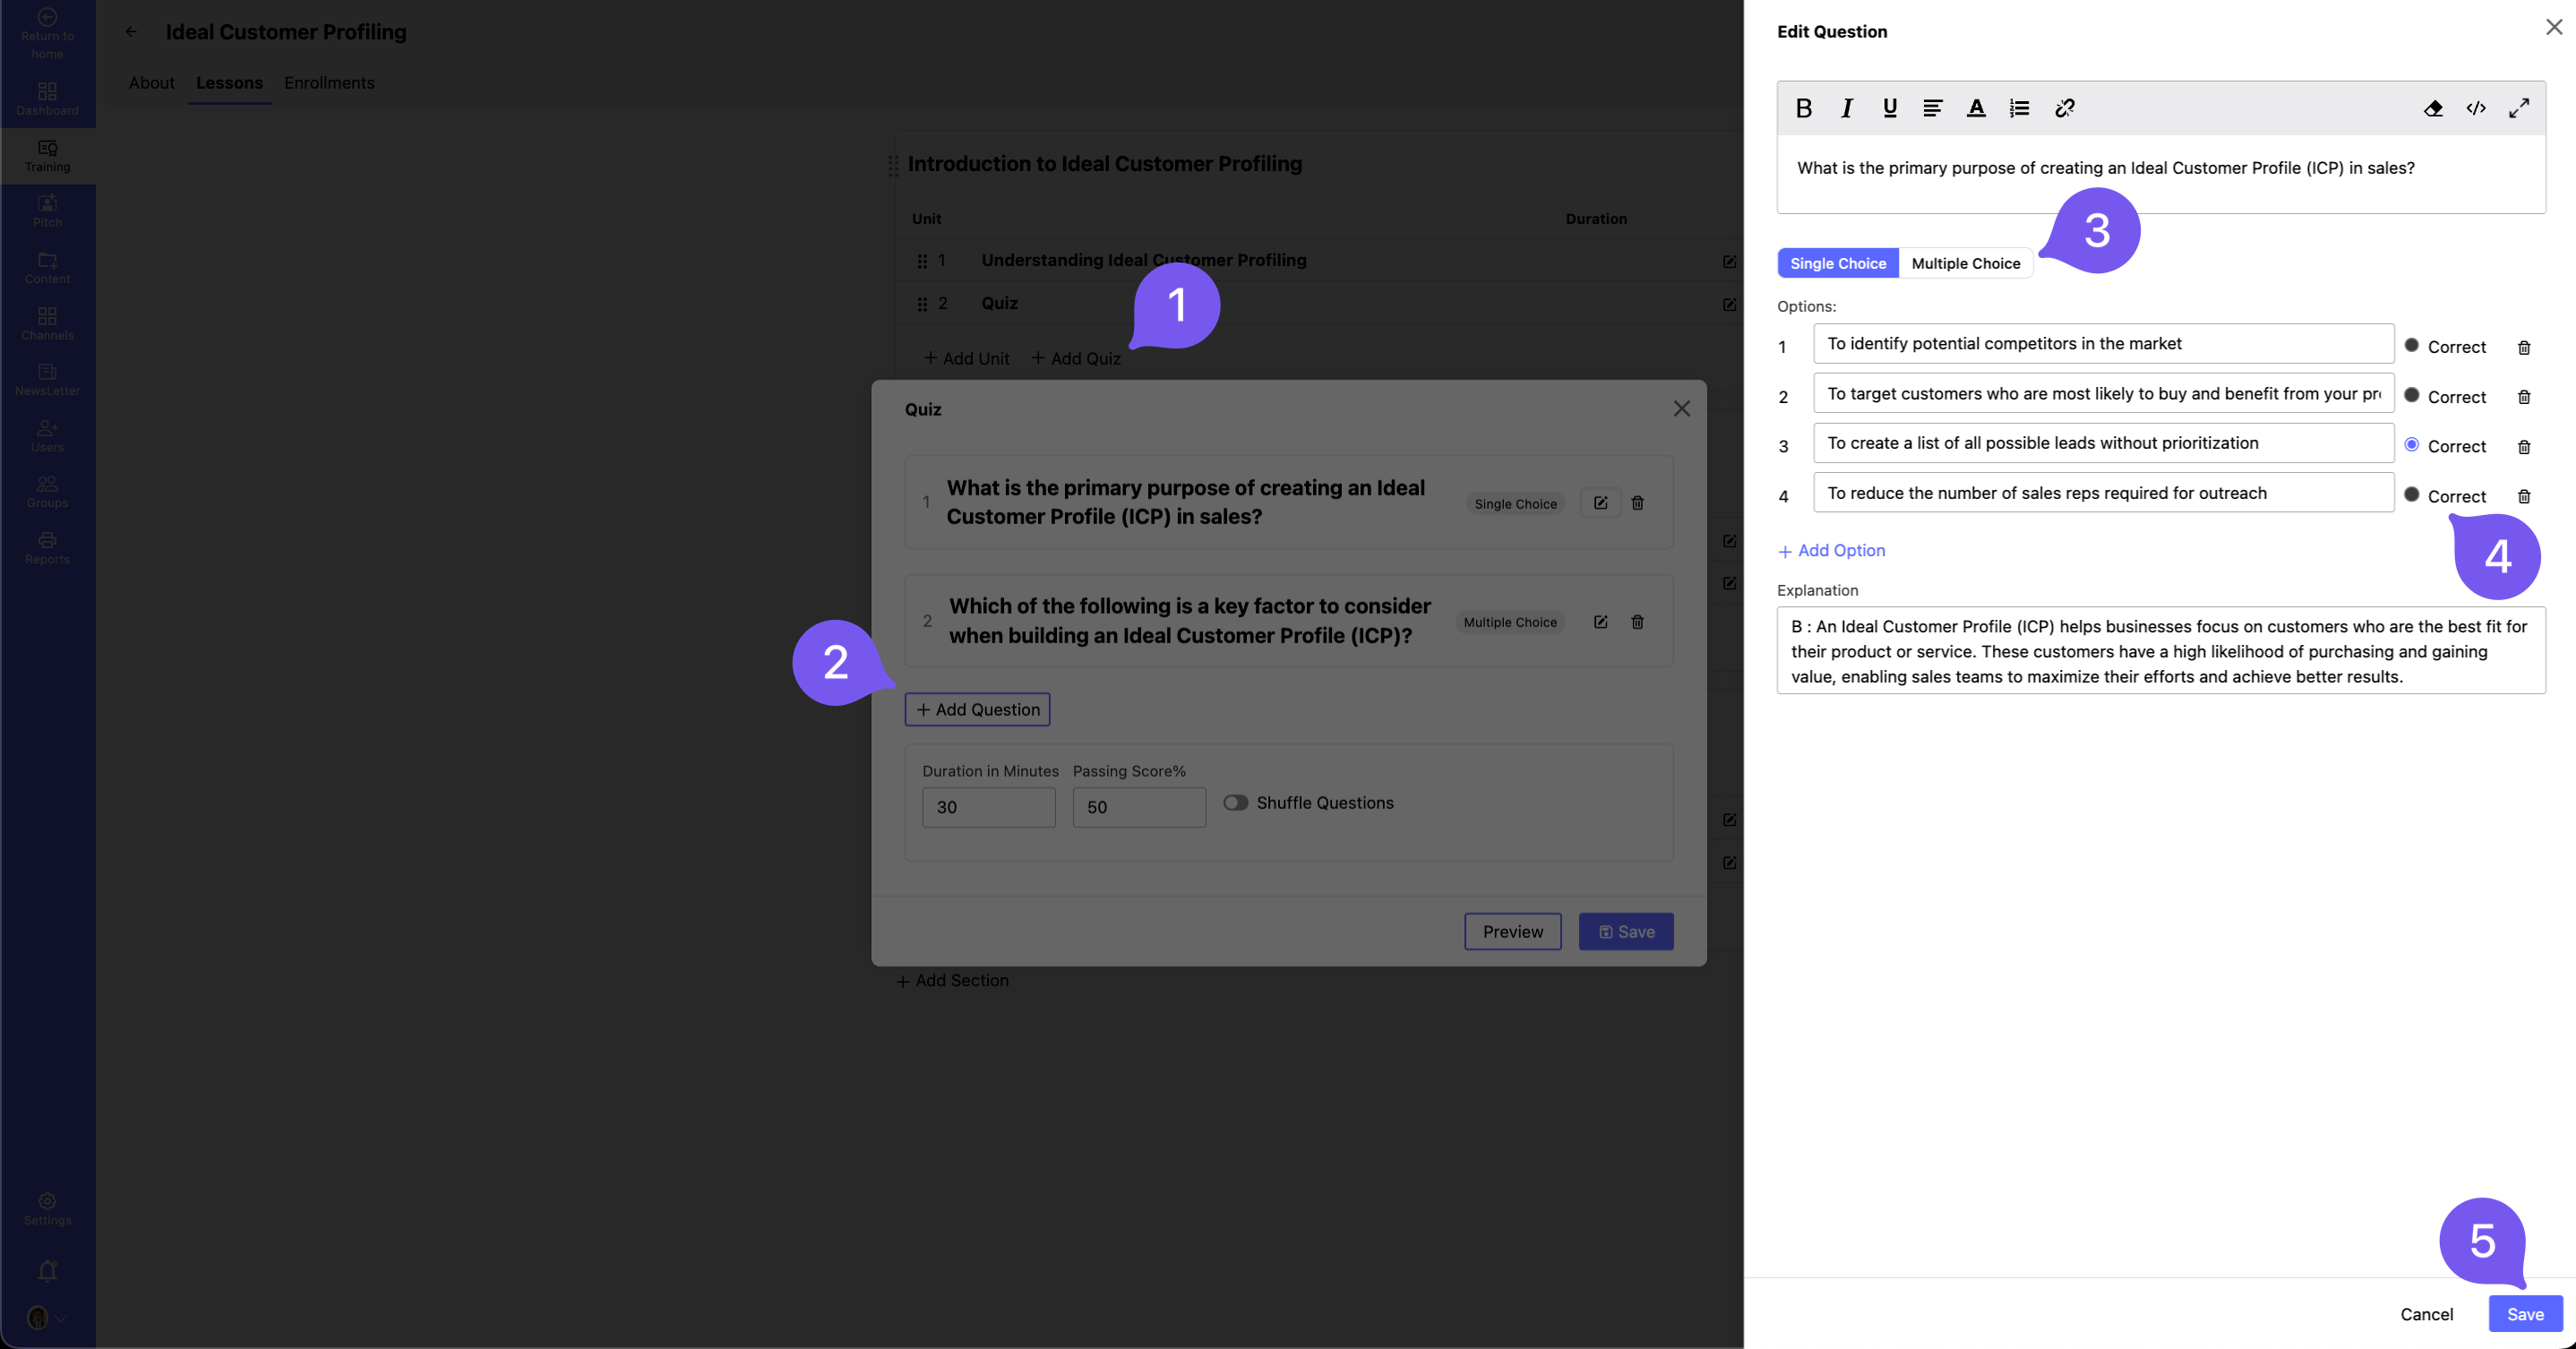
Task: Toggle the Shuffle Questions switch
Action: tap(1236, 803)
